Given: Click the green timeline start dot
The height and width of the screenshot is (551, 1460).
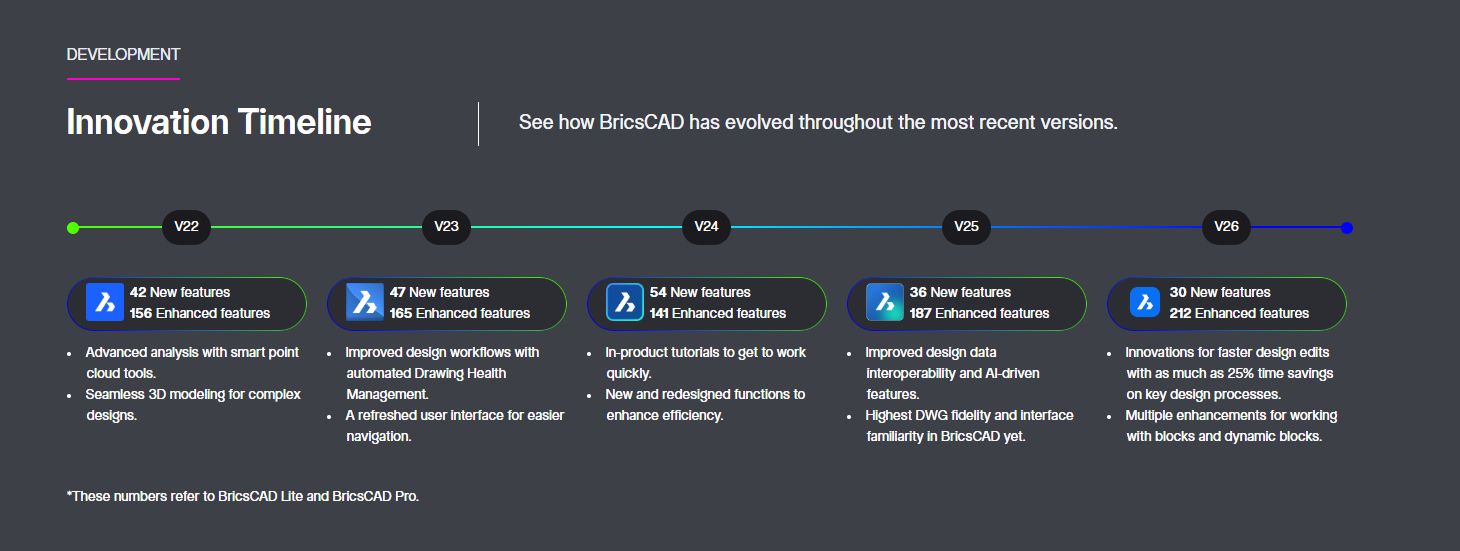Looking at the screenshot, I should click(x=73, y=228).
